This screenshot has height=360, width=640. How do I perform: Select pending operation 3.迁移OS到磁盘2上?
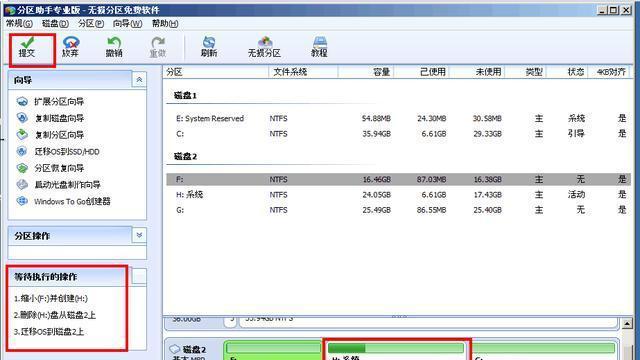coord(49,332)
